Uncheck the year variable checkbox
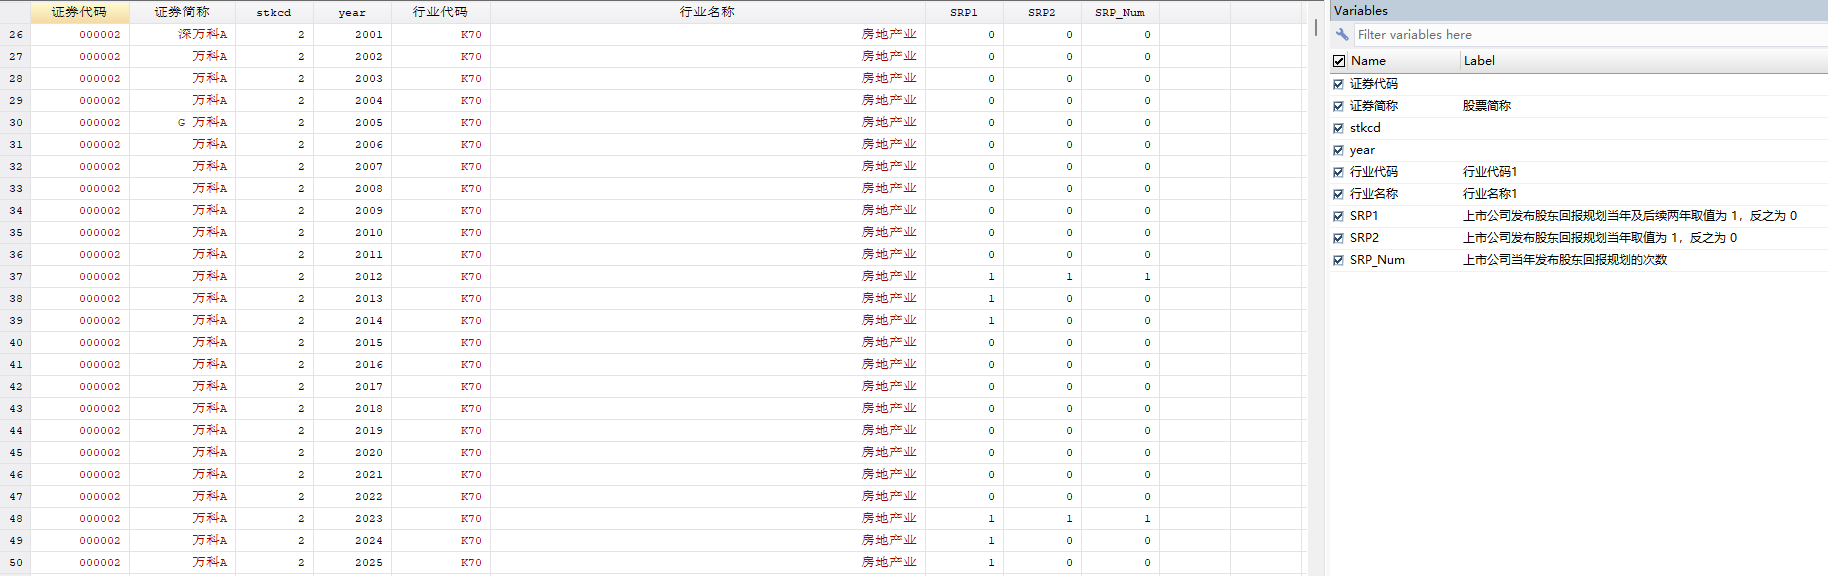Screen dimensions: 1828x576 pos(1338,150)
